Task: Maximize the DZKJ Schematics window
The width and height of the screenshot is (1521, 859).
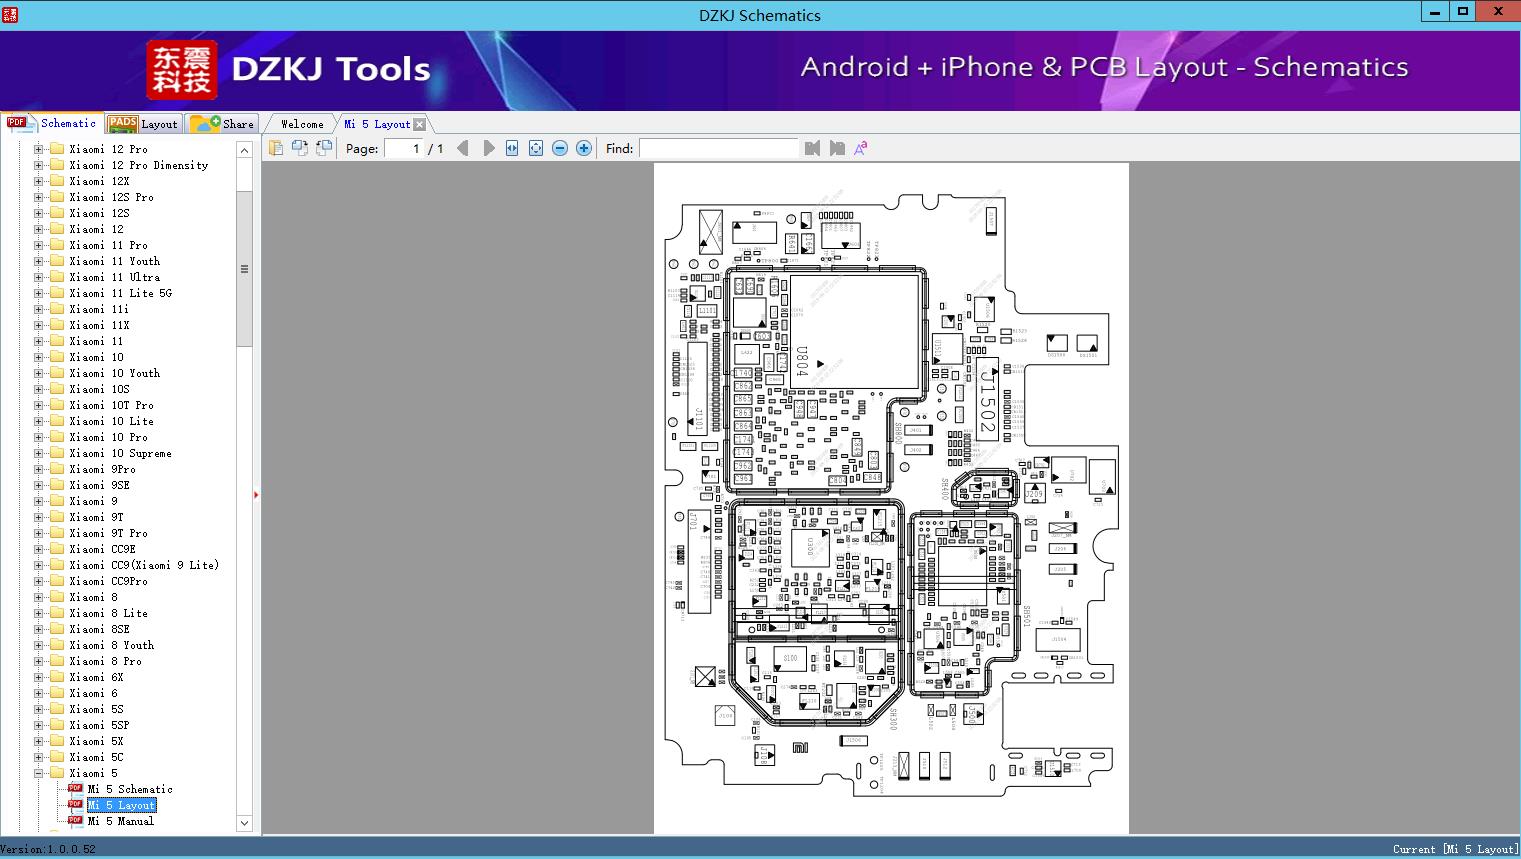Action: coord(1463,12)
